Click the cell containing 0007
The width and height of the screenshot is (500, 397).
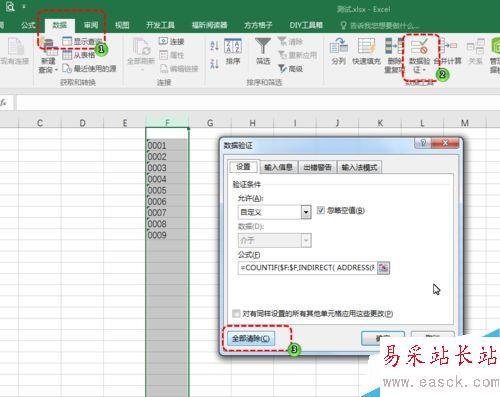(167, 212)
